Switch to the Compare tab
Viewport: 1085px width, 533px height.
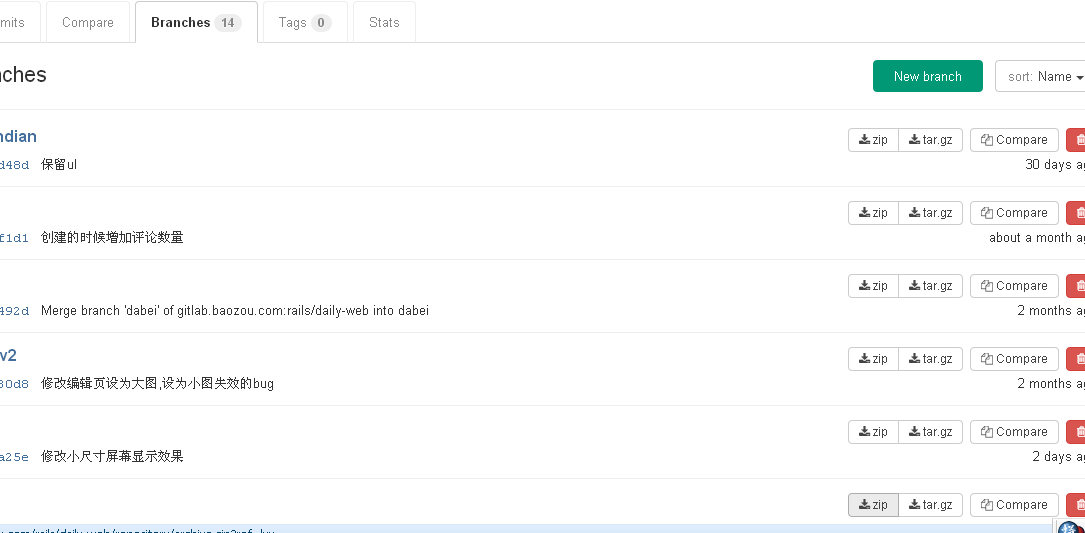point(88,22)
